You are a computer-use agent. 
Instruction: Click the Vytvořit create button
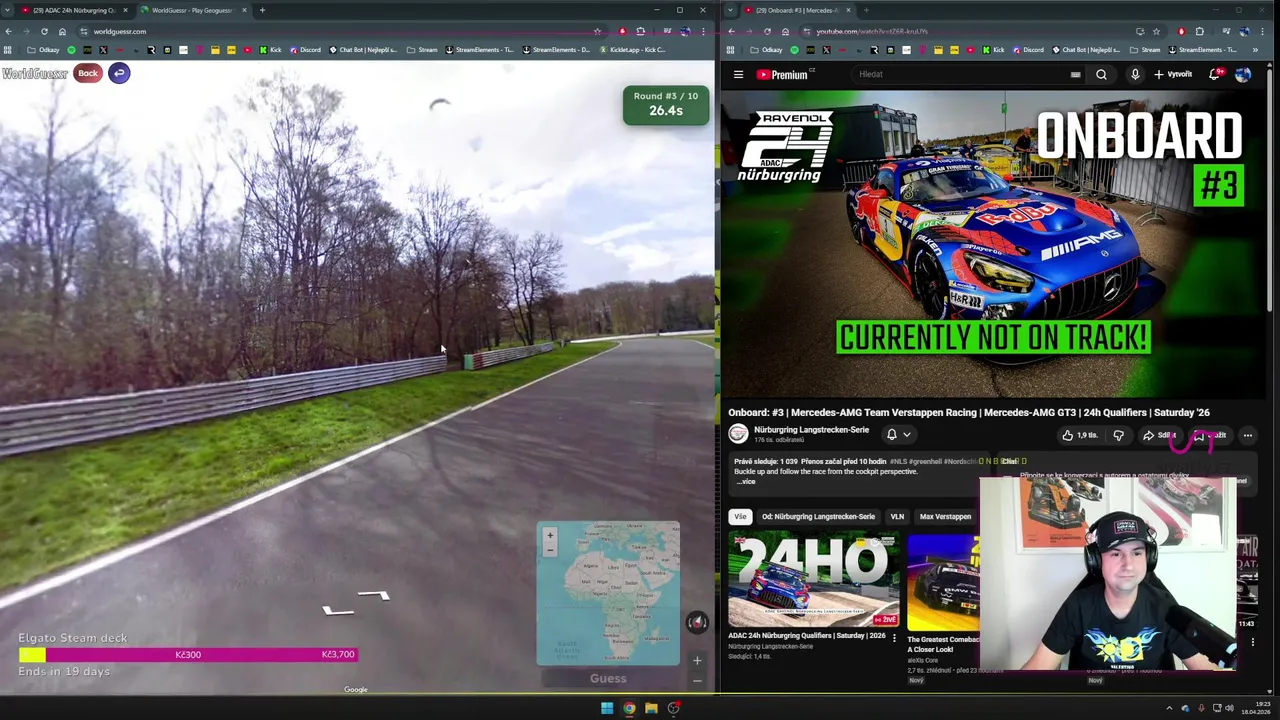[1173, 74]
